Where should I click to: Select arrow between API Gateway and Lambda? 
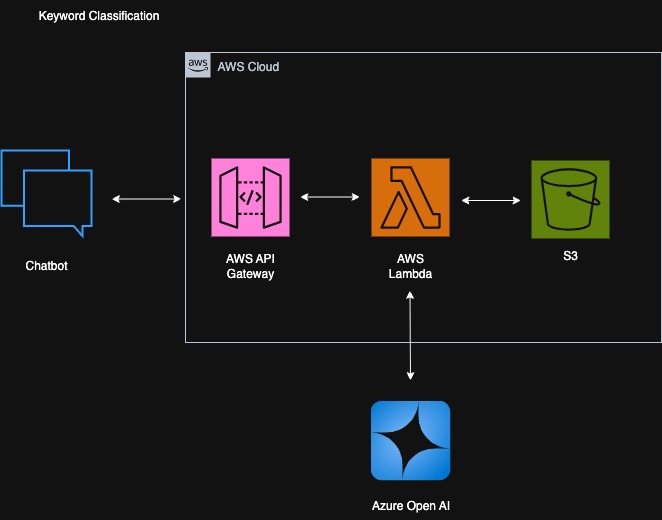[330, 197]
